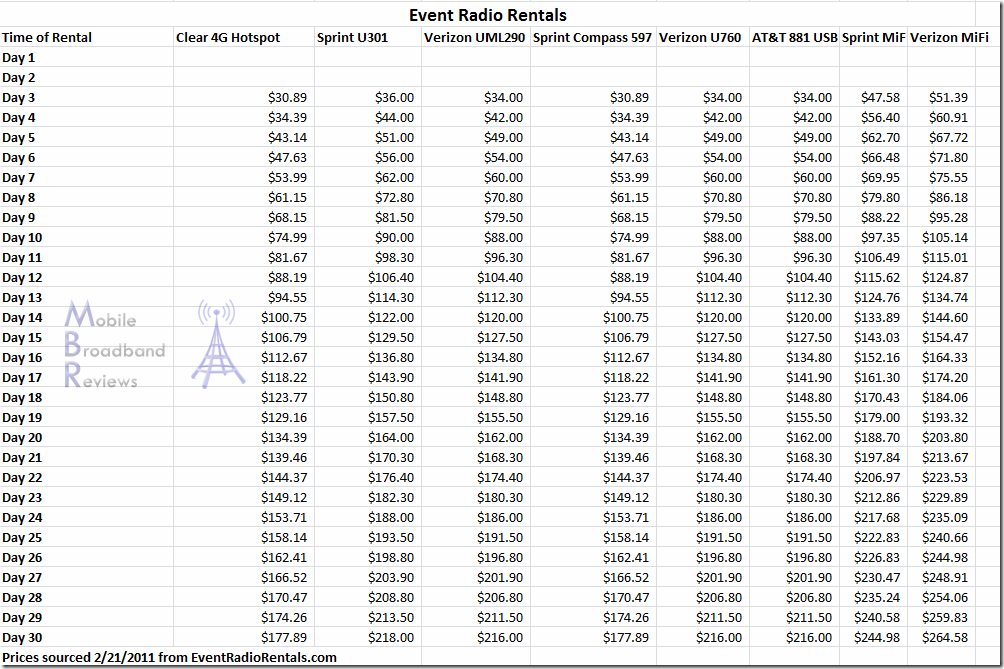Click the 'Verizon UML290' column header

(474, 37)
